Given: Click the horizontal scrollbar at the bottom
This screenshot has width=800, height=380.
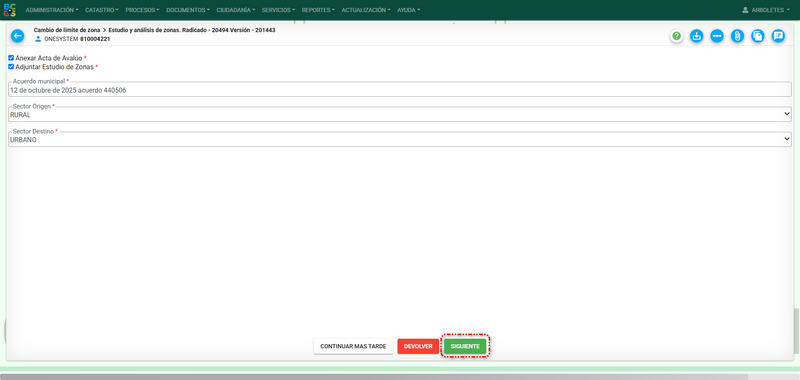Looking at the screenshot, I should tap(374, 376).
